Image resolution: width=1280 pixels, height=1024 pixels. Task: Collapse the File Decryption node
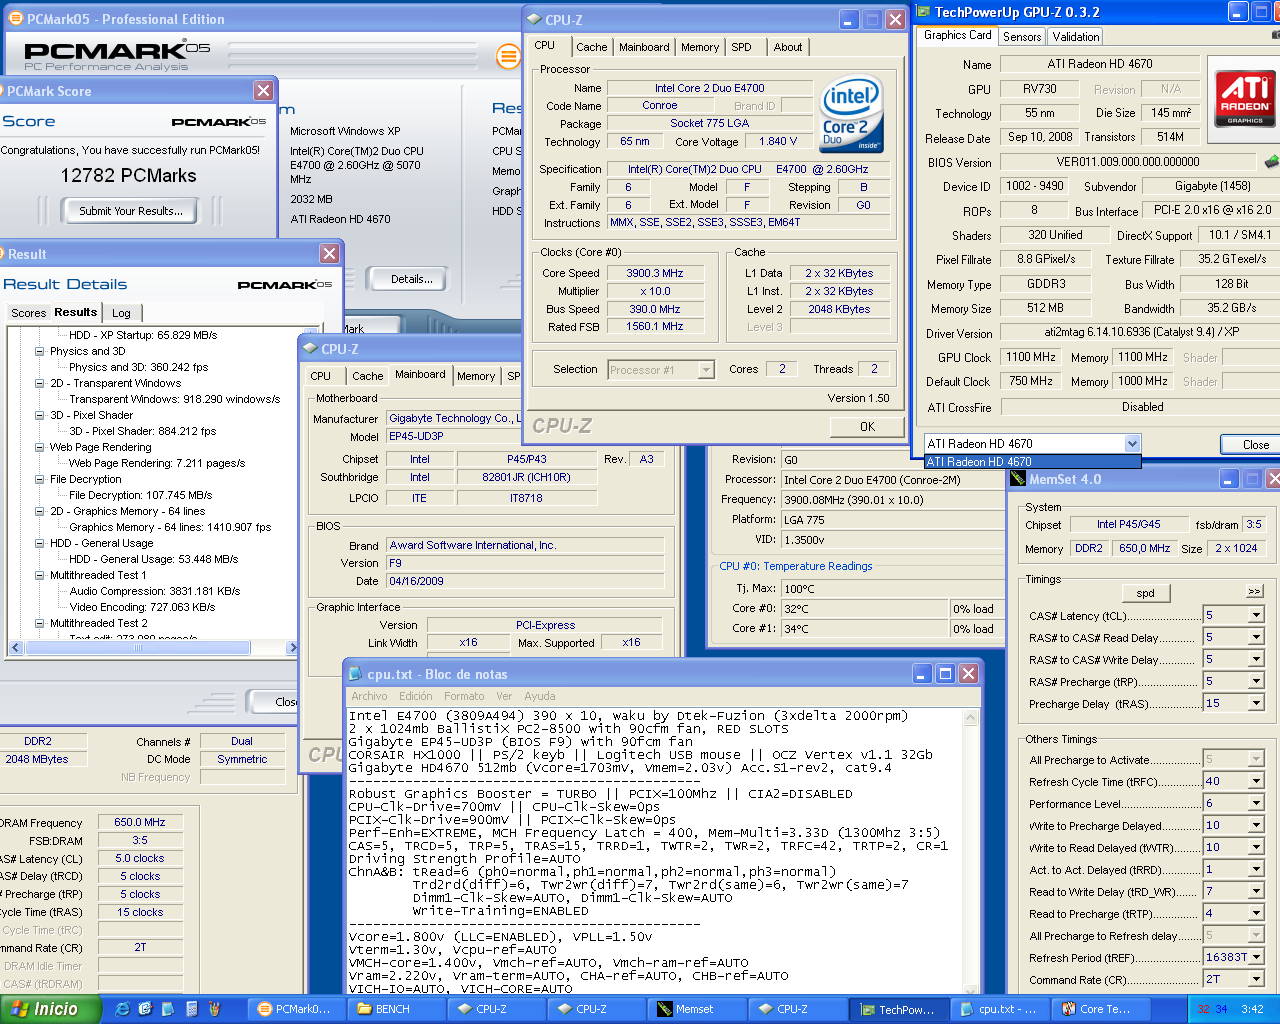click(40, 479)
